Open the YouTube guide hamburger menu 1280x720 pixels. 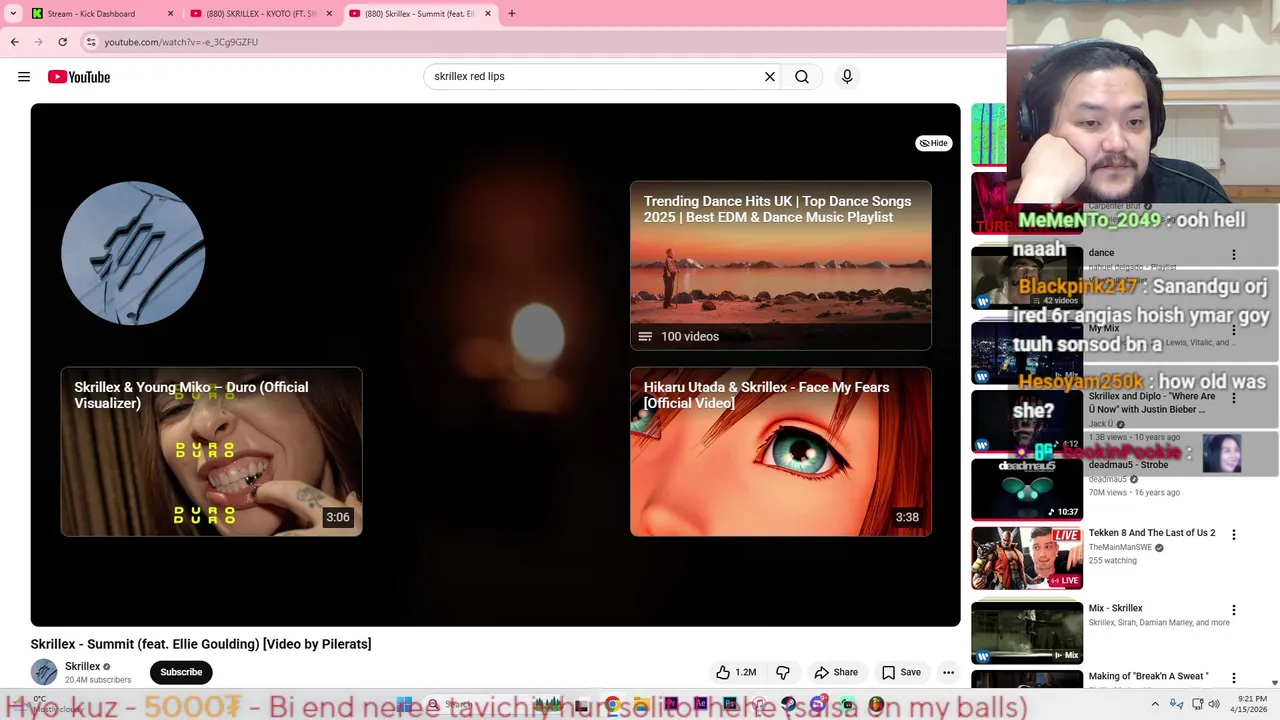tap(24, 77)
